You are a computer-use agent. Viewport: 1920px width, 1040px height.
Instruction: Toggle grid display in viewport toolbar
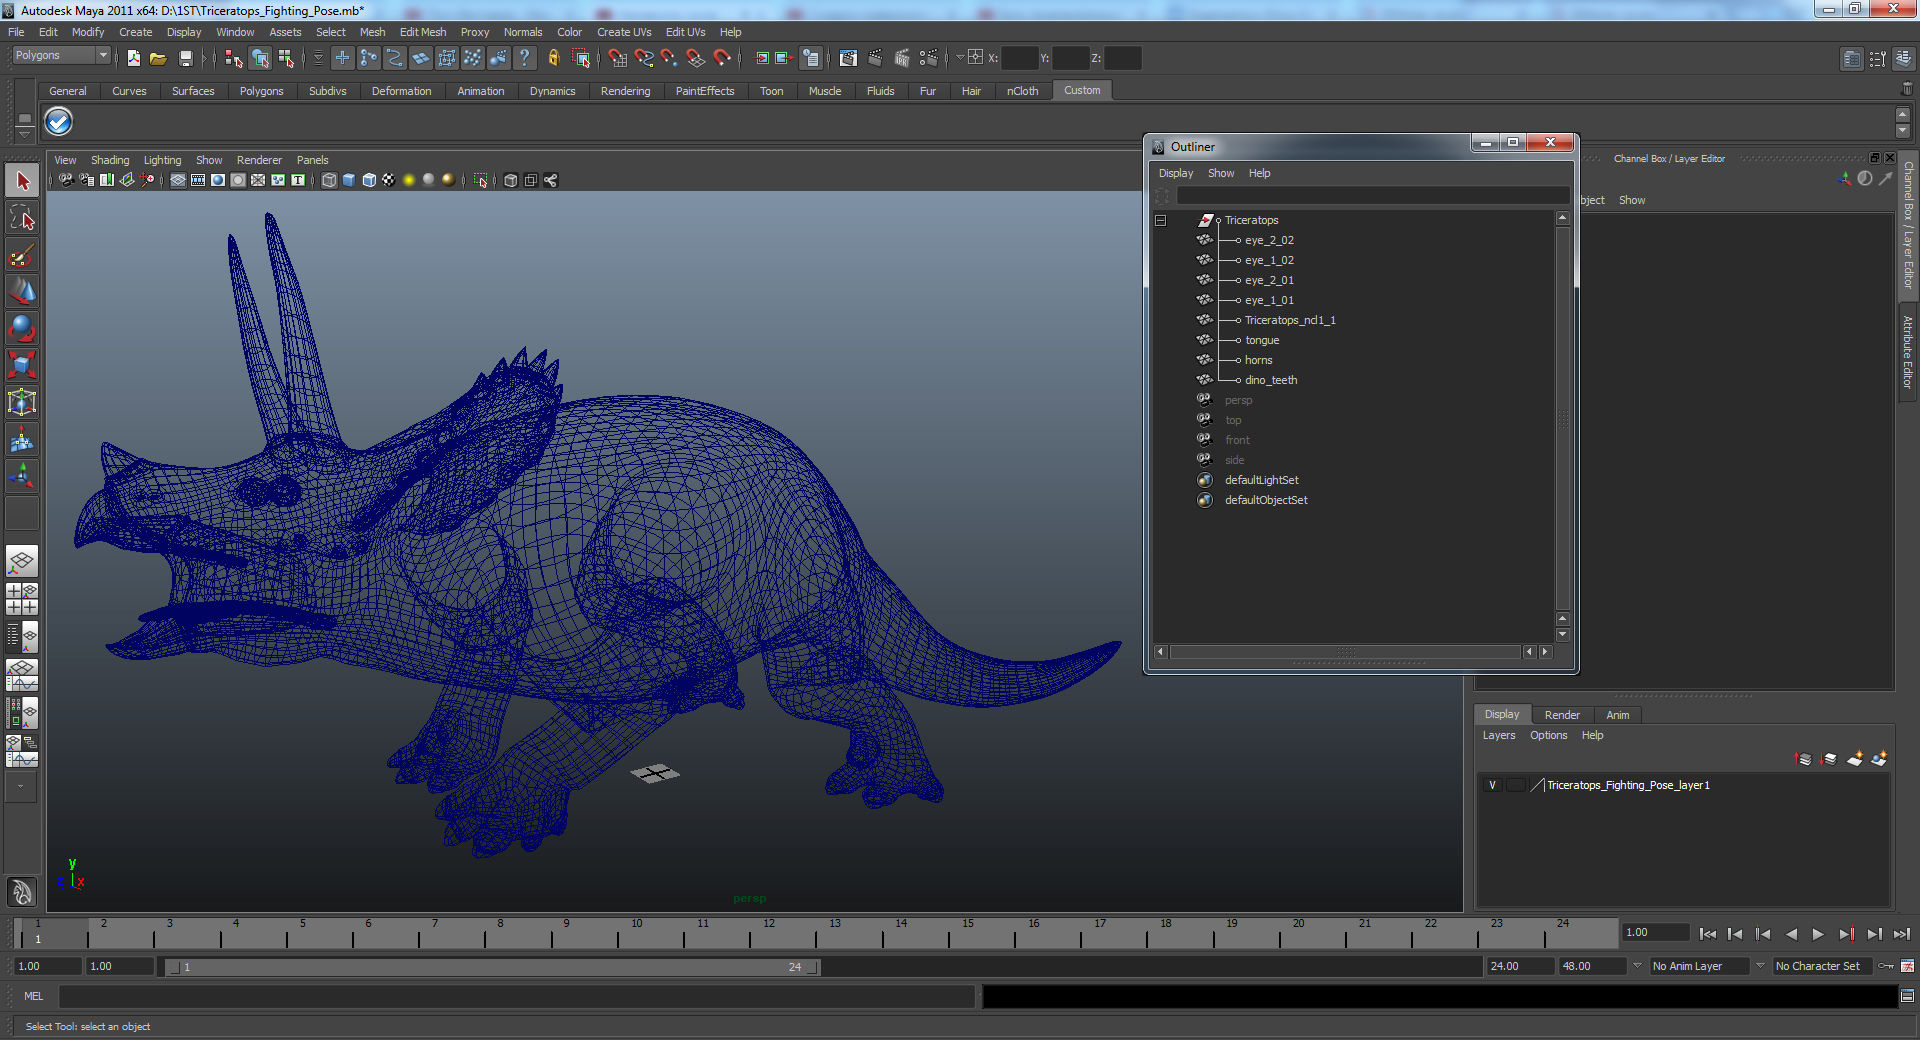click(178, 180)
